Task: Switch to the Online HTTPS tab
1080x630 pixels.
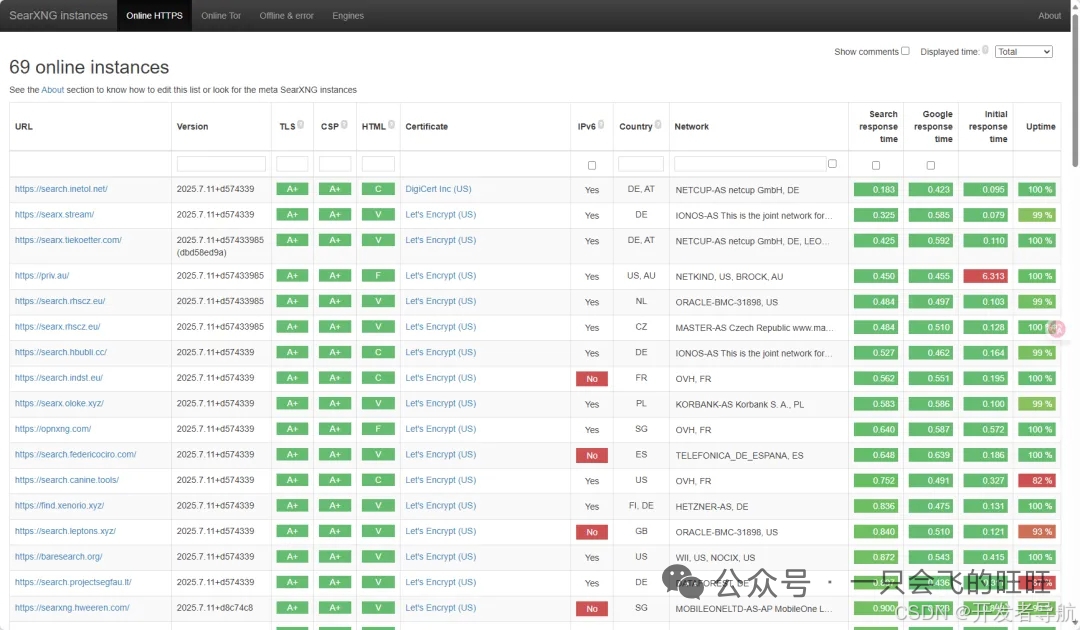Action: tap(154, 15)
